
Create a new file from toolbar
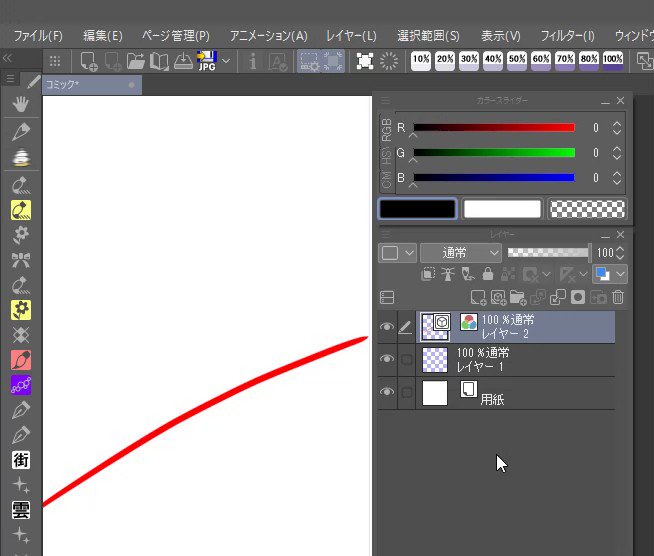[88, 61]
